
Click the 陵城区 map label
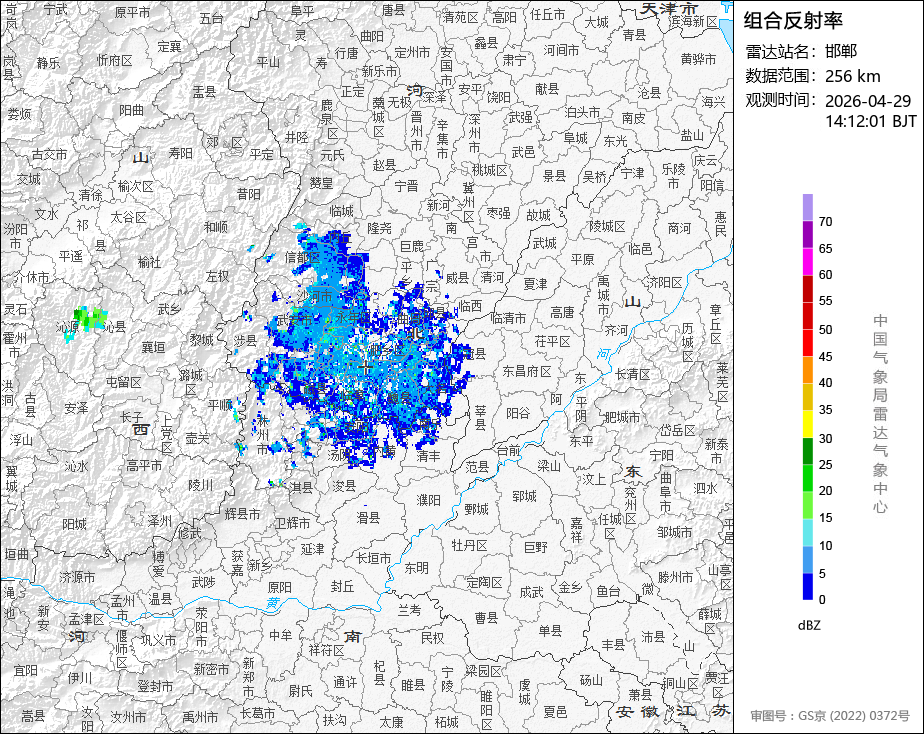608,226
